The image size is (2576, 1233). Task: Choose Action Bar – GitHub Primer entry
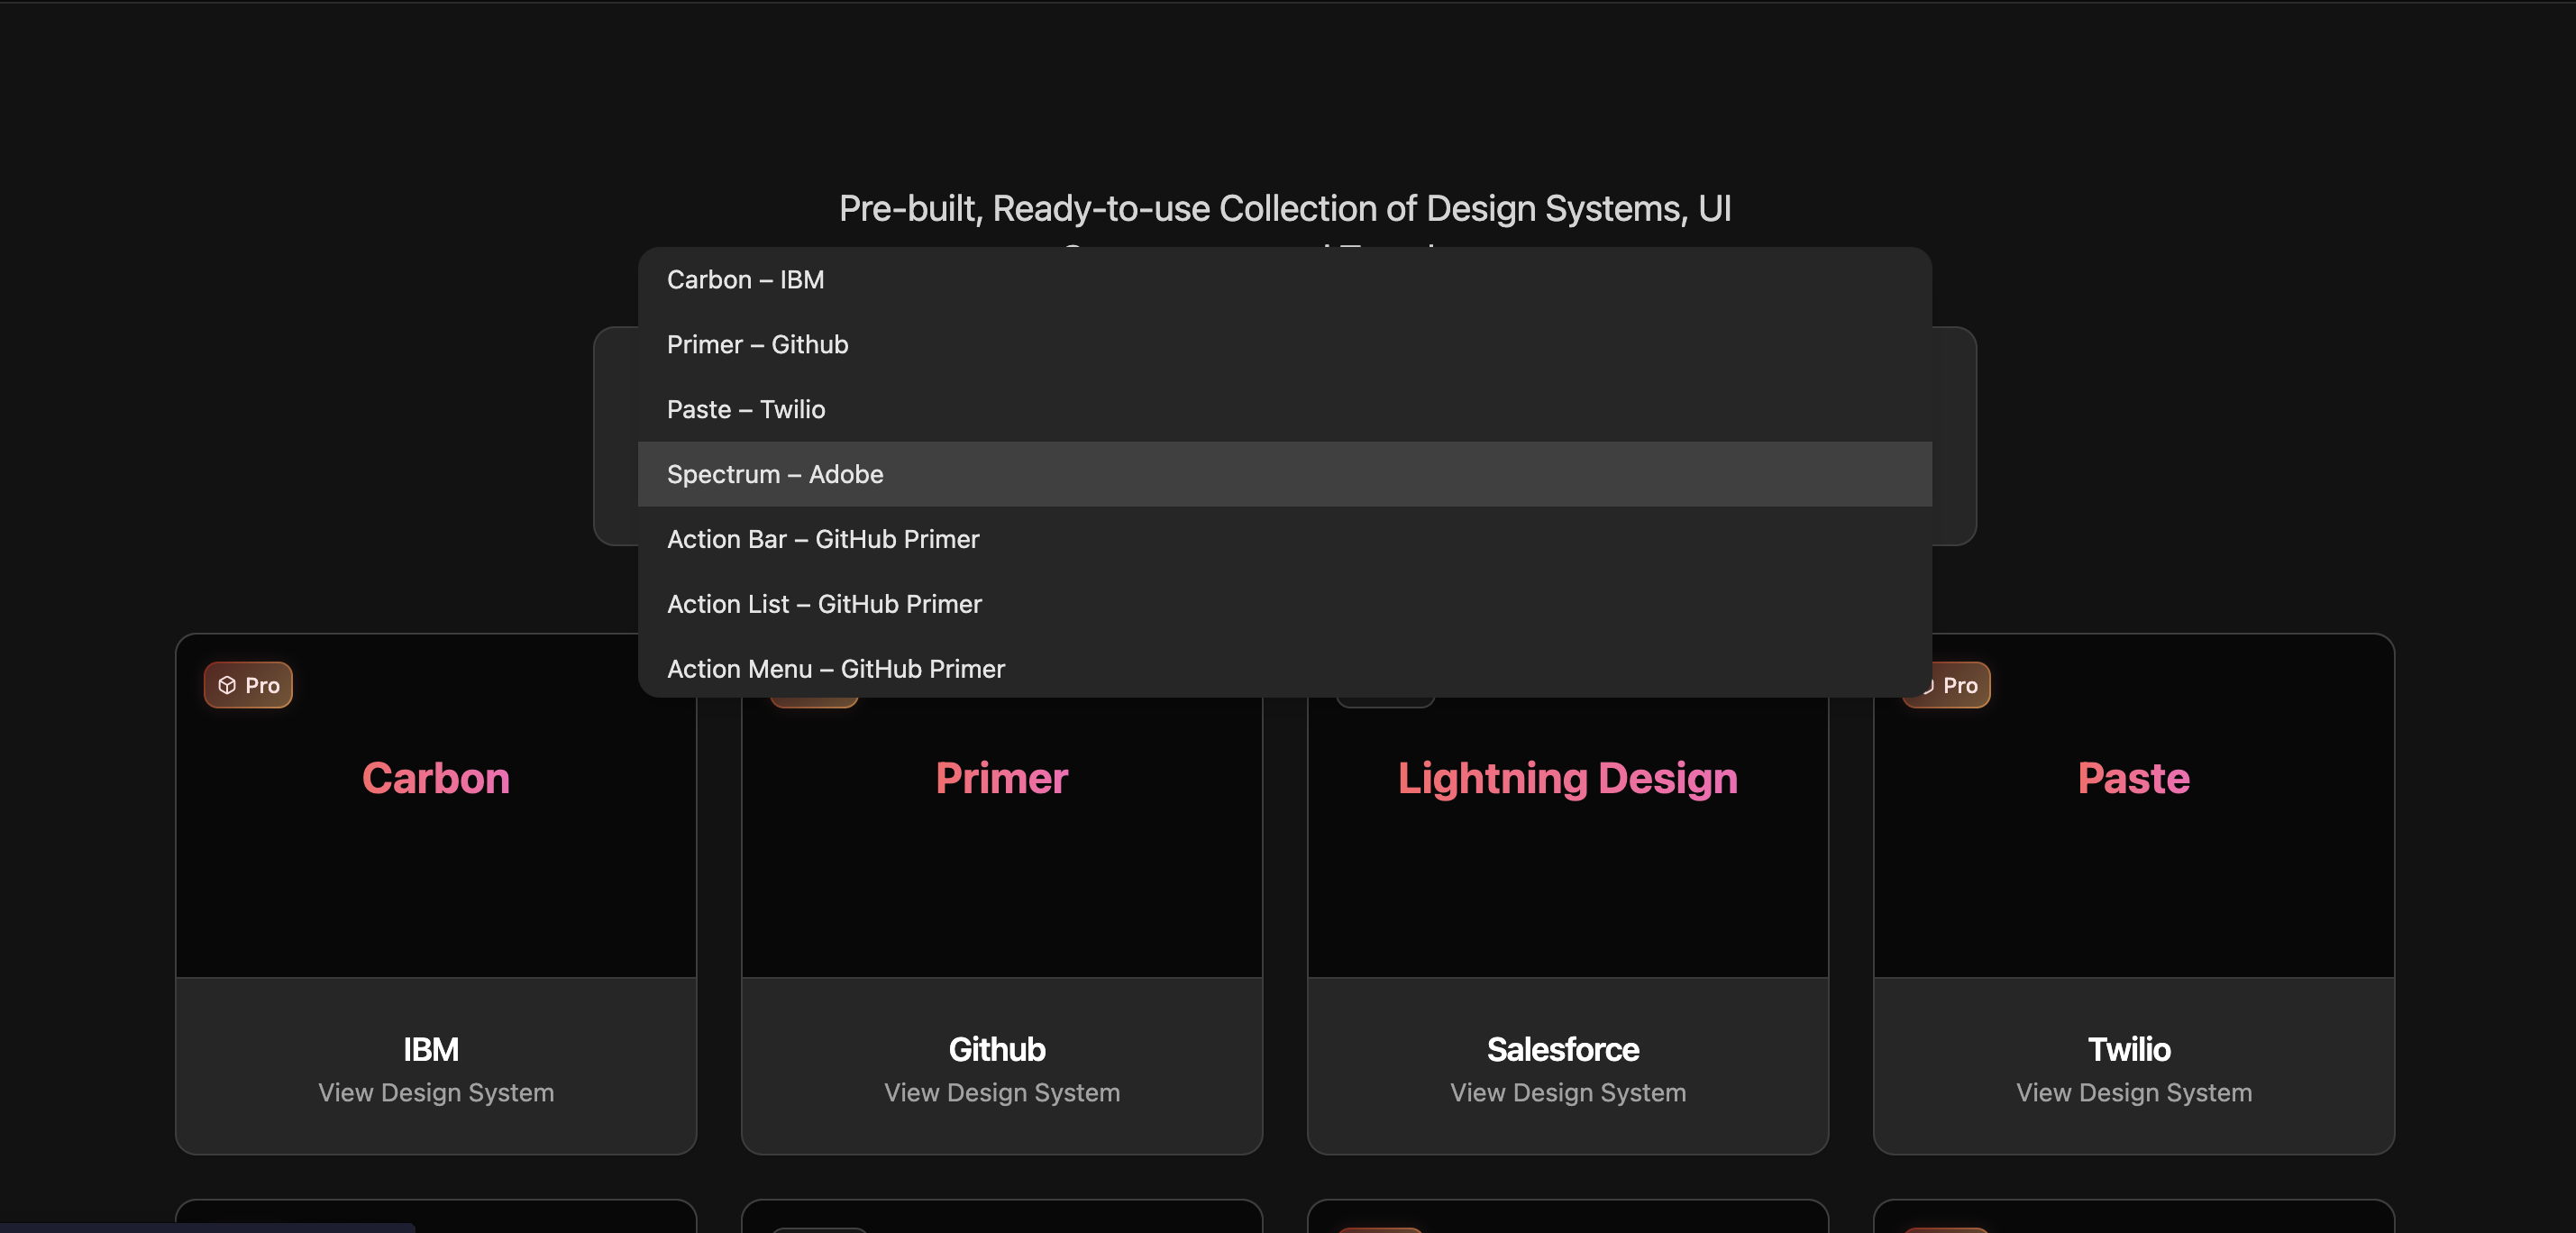tap(822, 540)
